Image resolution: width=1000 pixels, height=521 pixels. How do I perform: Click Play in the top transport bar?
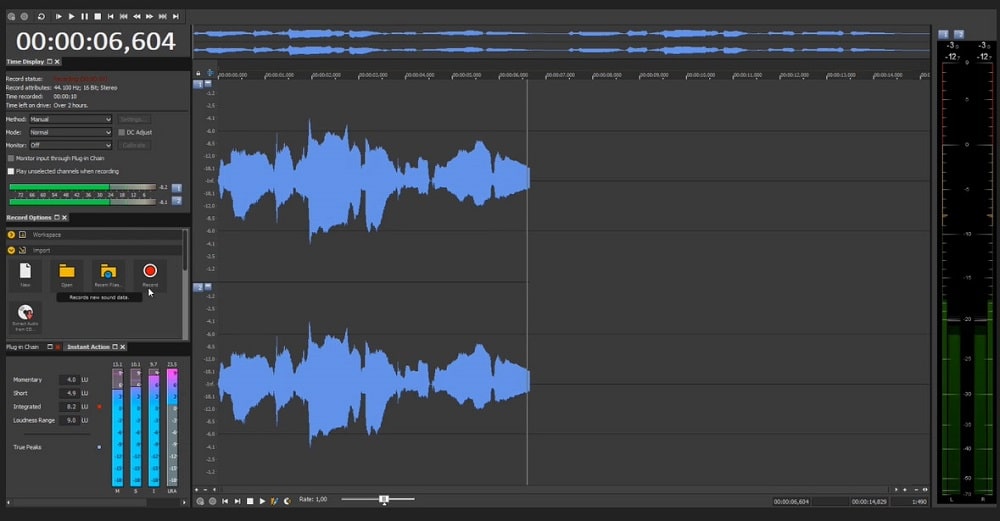71,17
